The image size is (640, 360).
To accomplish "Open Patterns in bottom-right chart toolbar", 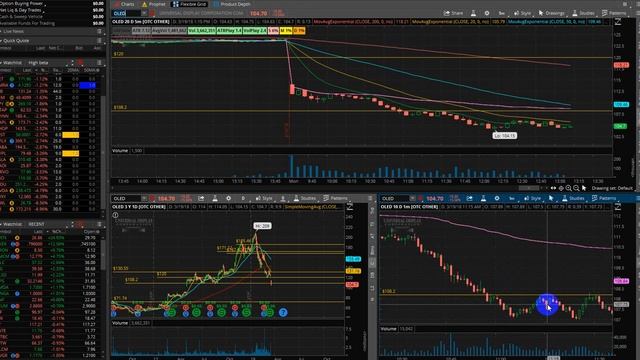I will pyautogui.click(x=604, y=198).
